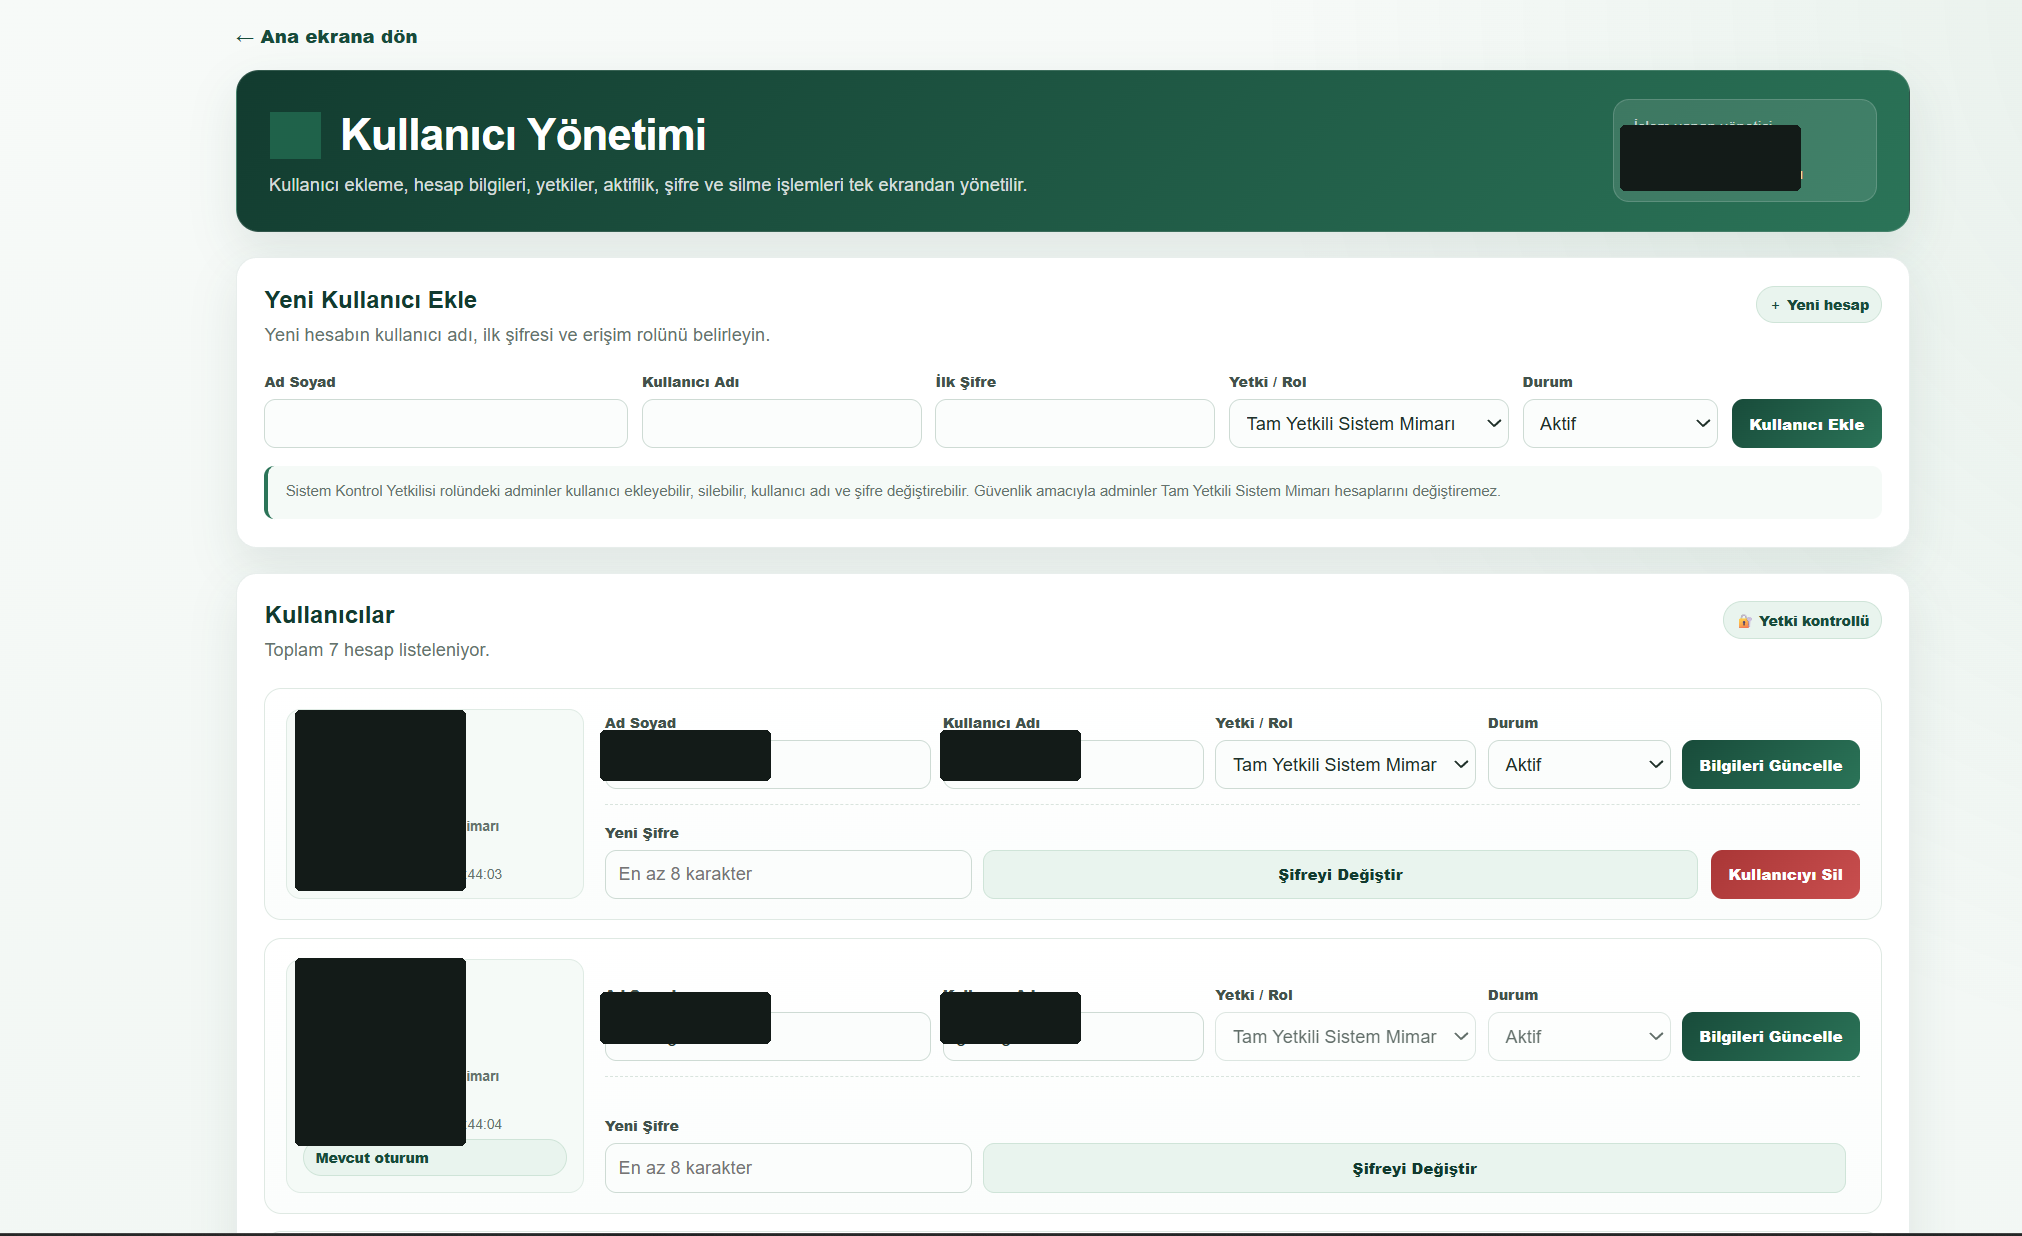Click the red Kullanıcıyı Sil button
Image resolution: width=2022 pixels, height=1236 pixels.
coord(1785,875)
